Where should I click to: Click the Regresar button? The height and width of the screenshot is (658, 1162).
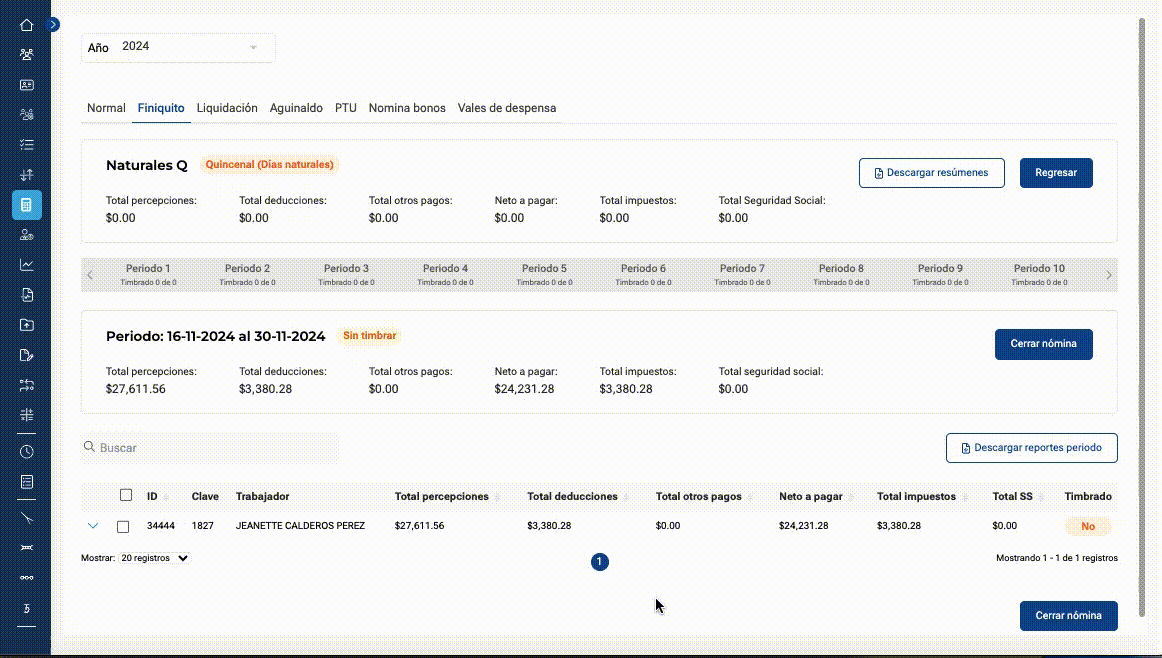[1056, 173]
